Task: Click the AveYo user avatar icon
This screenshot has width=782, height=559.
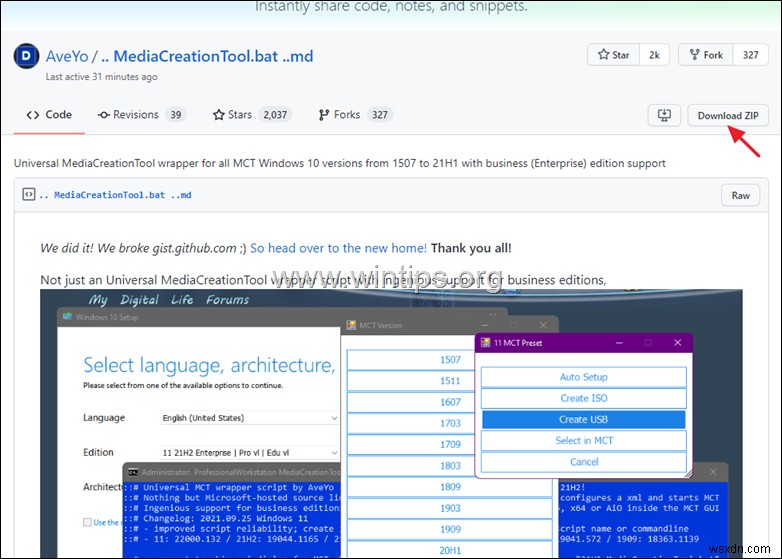Action: 27,55
